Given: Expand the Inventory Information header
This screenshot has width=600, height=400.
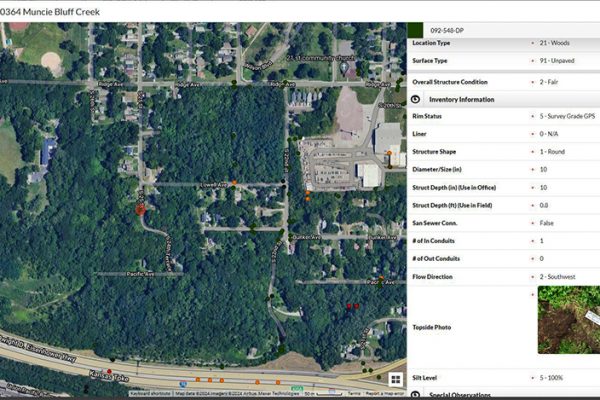Looking at the screenshot, I should pyautogui.click(x=461, y=100).
